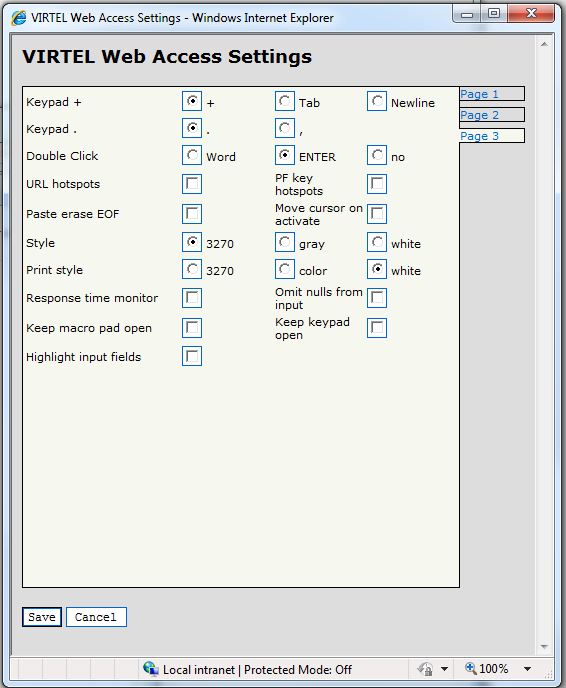
Task: Enable Highlight input fields checkbox
Action: tap(192, 356)
